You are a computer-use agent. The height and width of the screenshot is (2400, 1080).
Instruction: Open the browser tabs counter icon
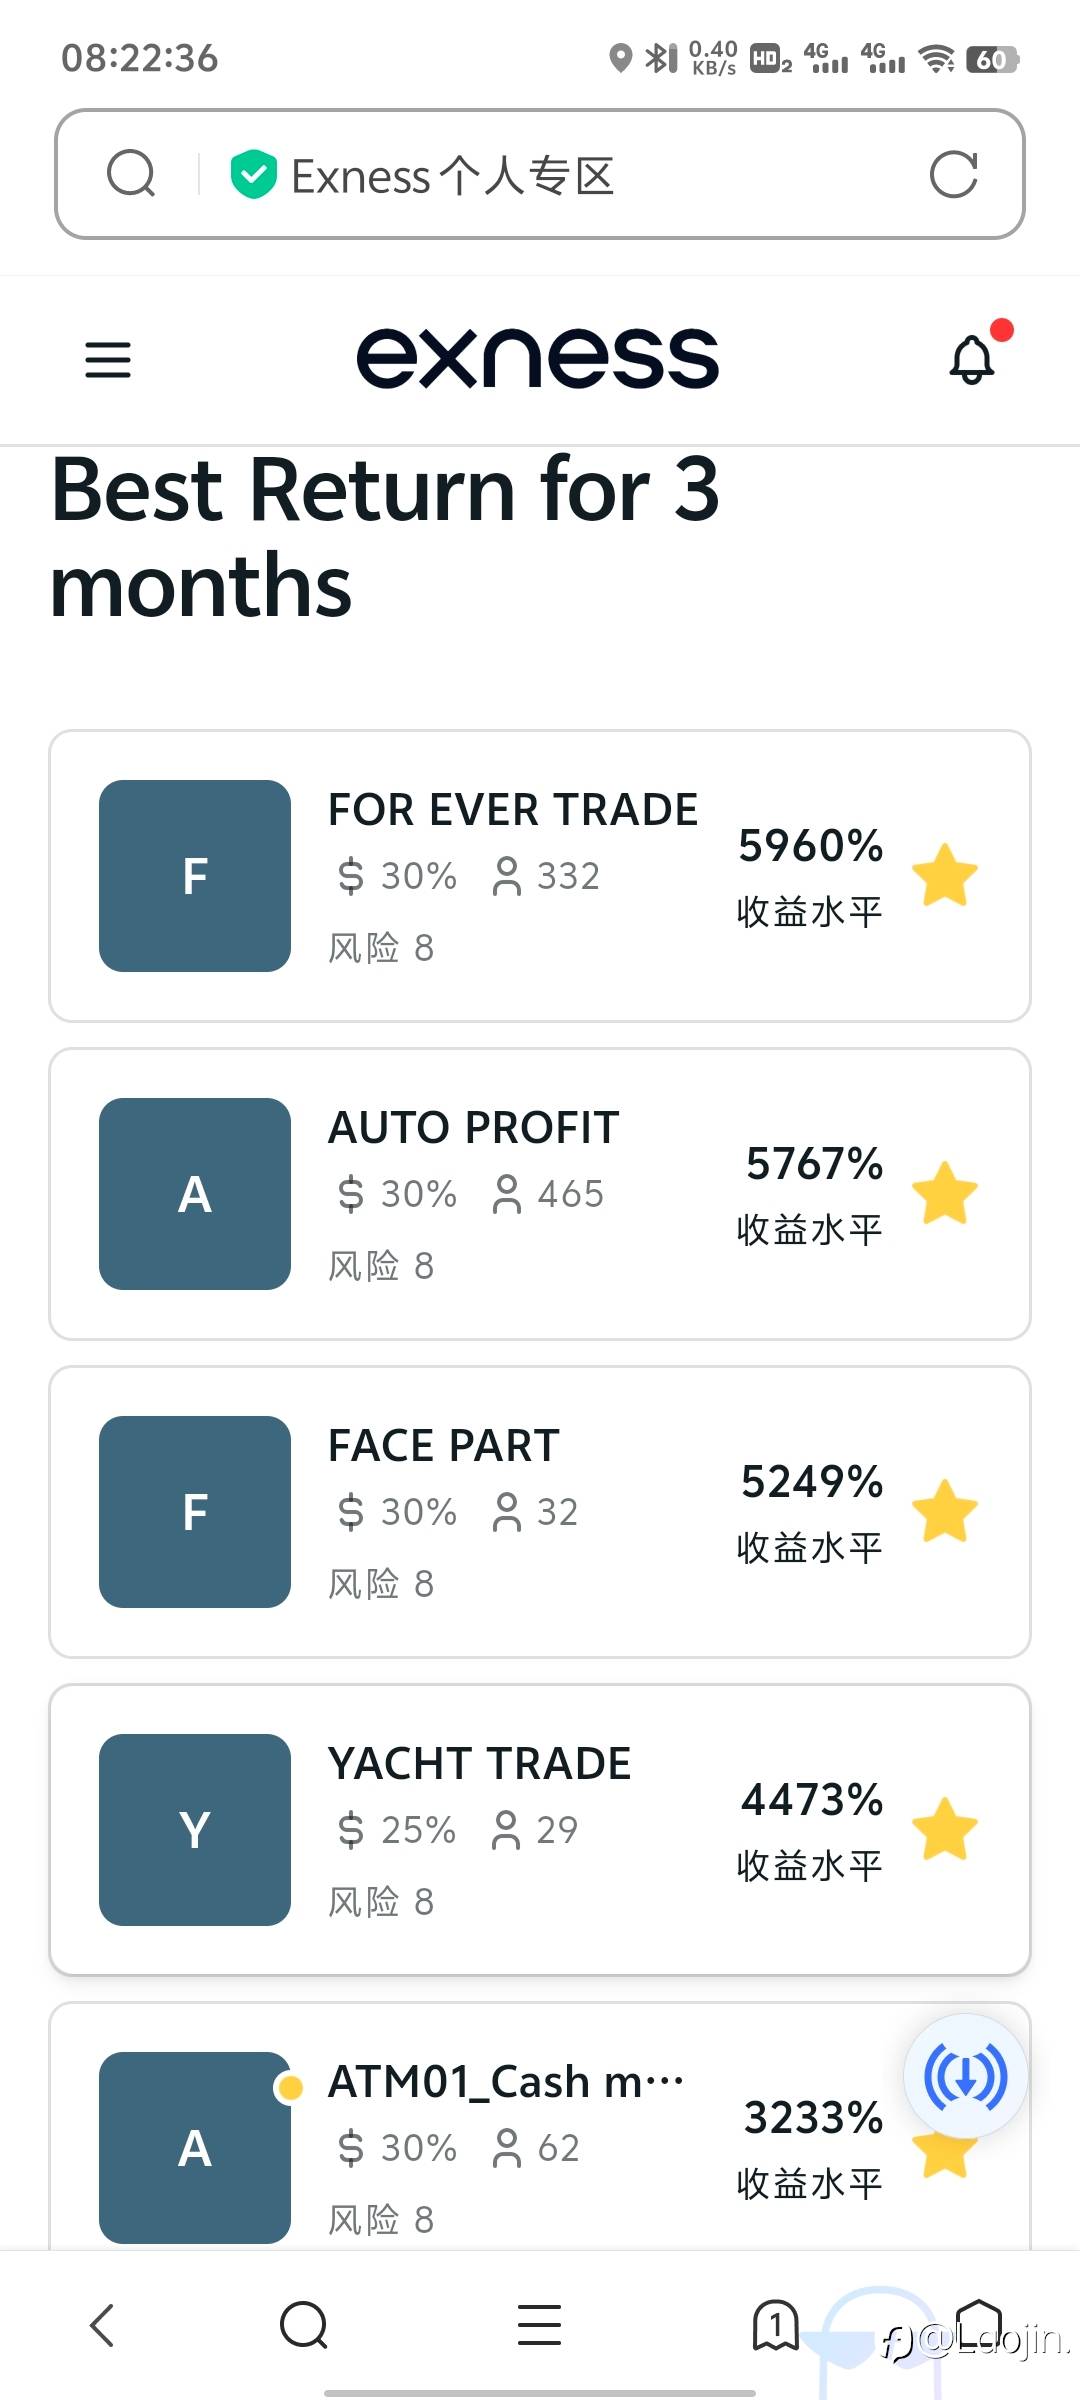point(775,2325)
